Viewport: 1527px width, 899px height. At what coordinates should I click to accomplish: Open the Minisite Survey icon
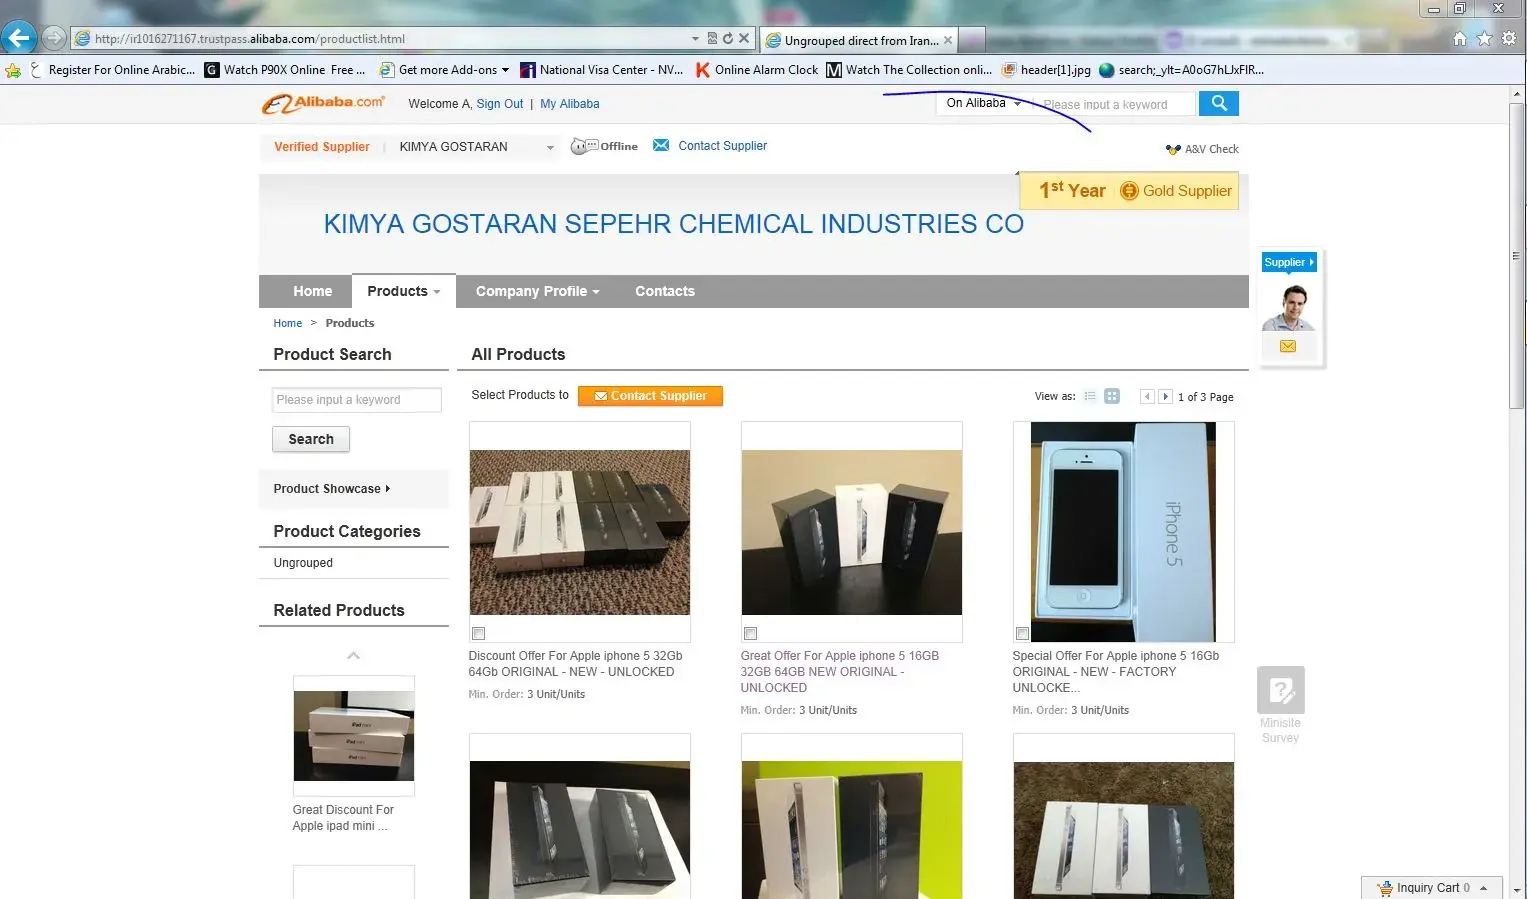[x=1280, y=690]
